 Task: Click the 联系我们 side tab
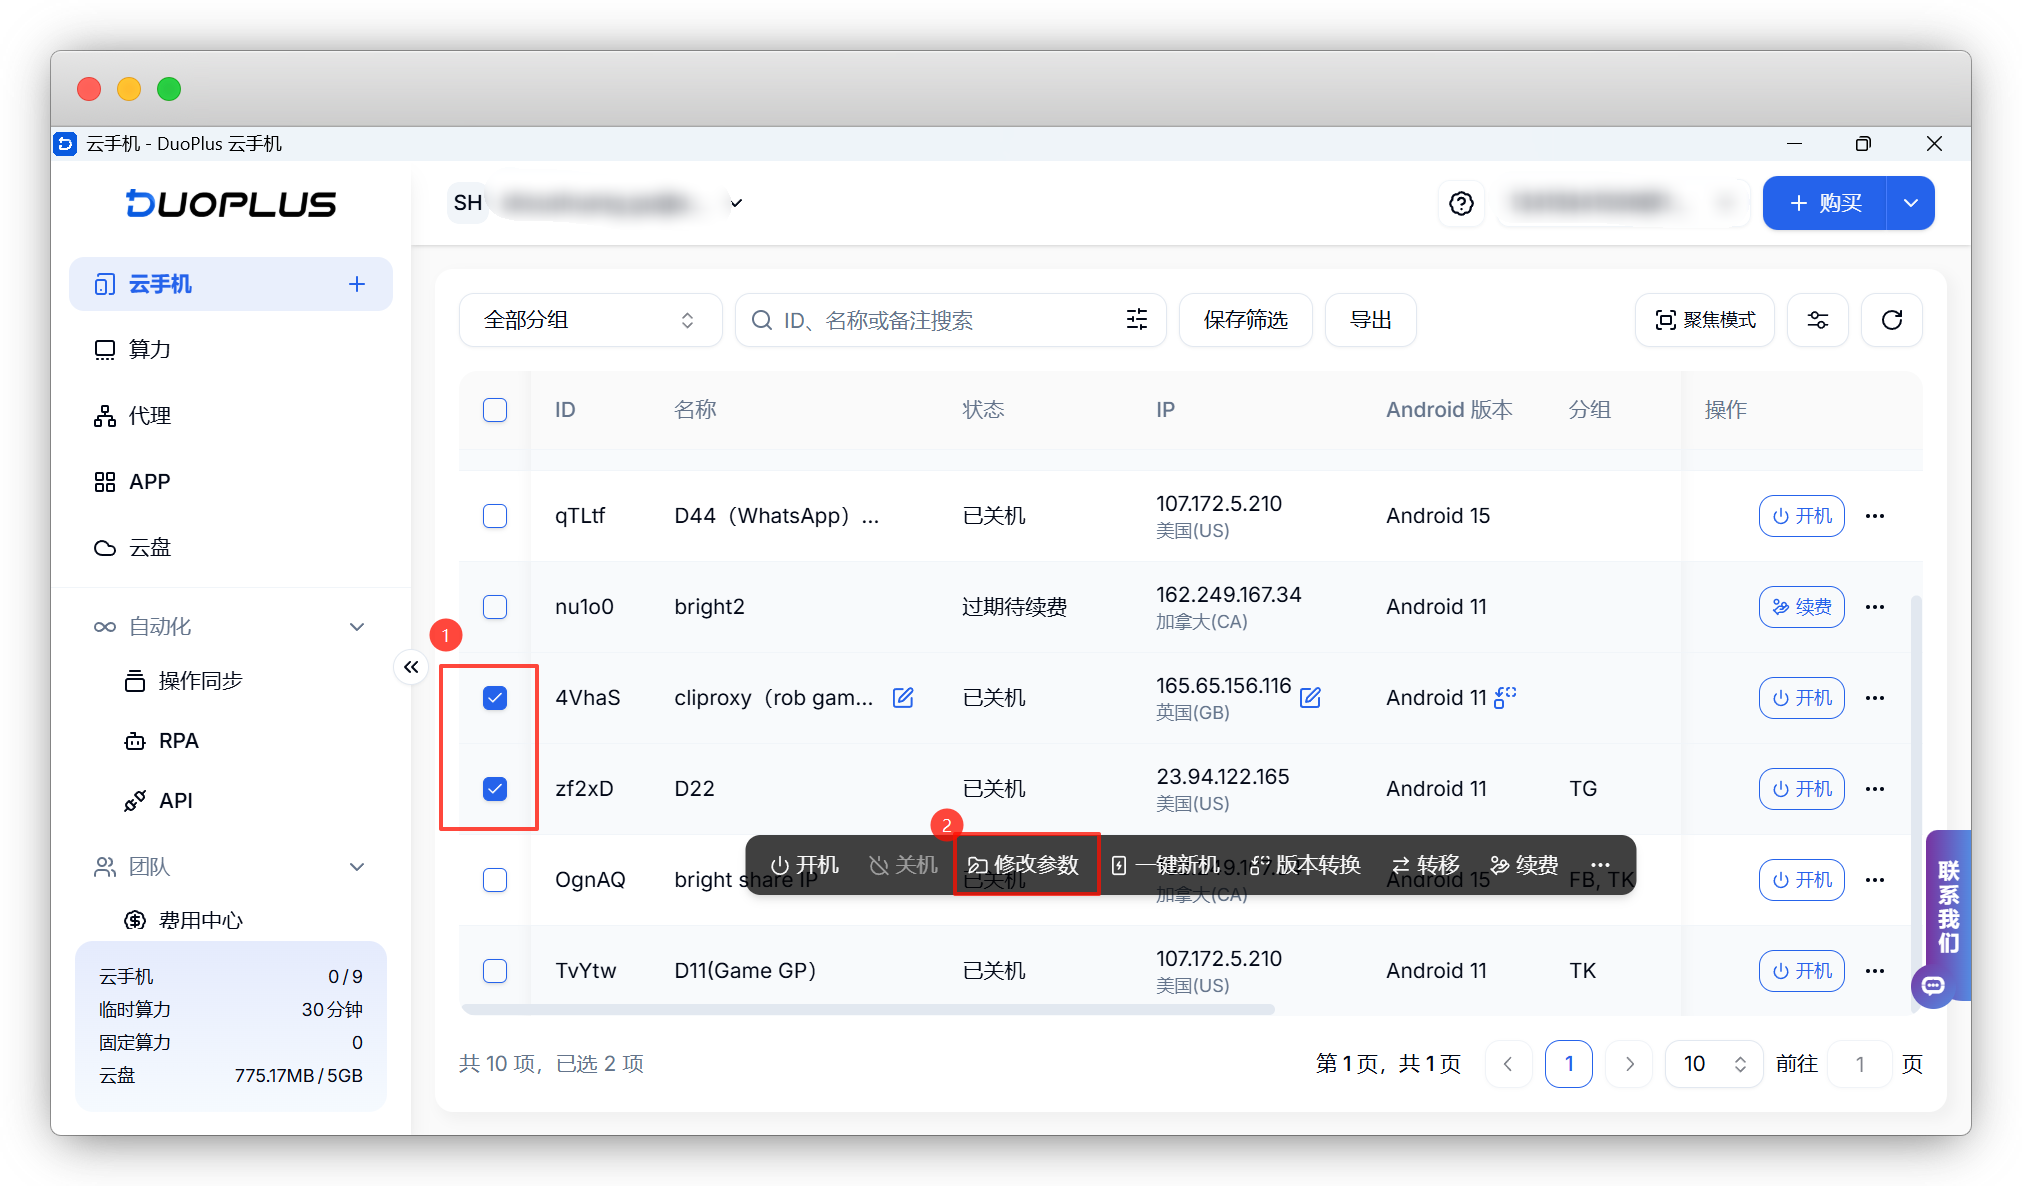pyautogui.click(x=1948, y=906)
